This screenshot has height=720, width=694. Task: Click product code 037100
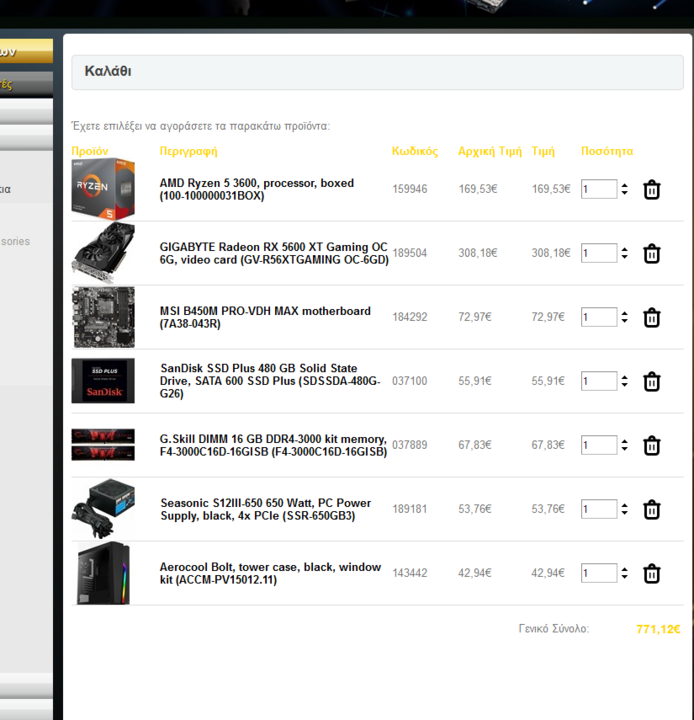click(410, 381)
